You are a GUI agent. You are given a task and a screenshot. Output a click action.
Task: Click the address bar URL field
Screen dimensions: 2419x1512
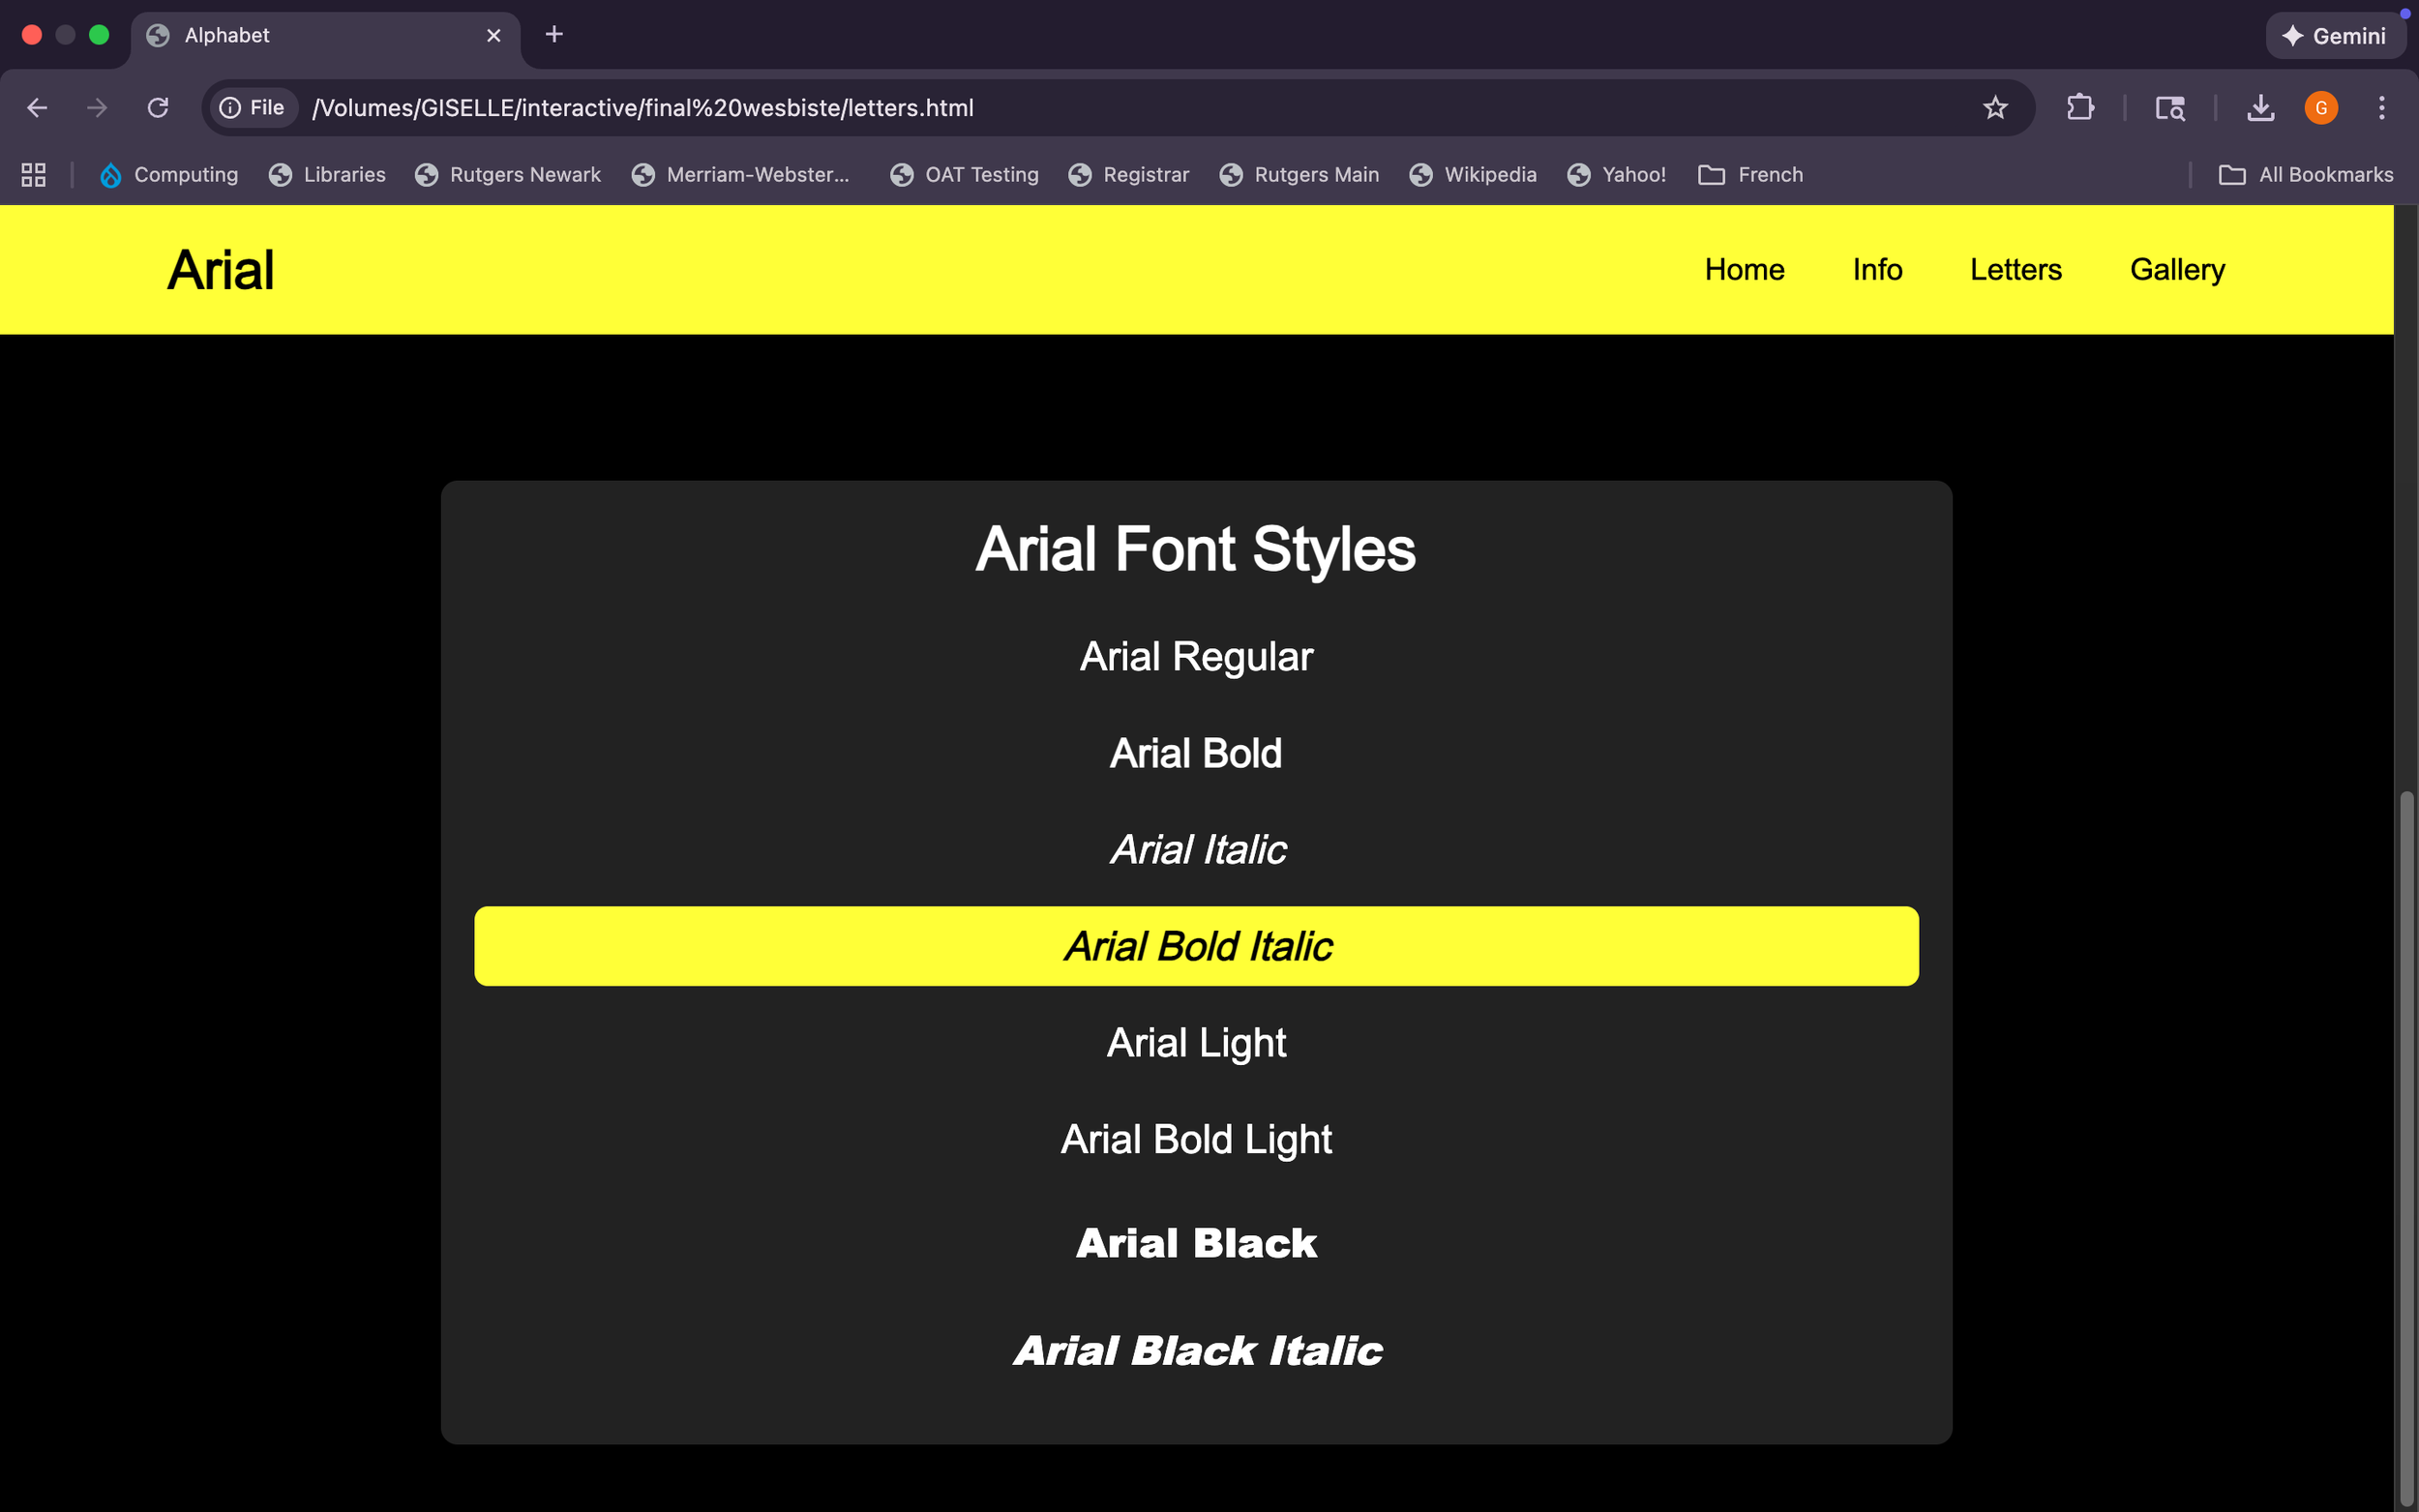(x=1100, y=108)
